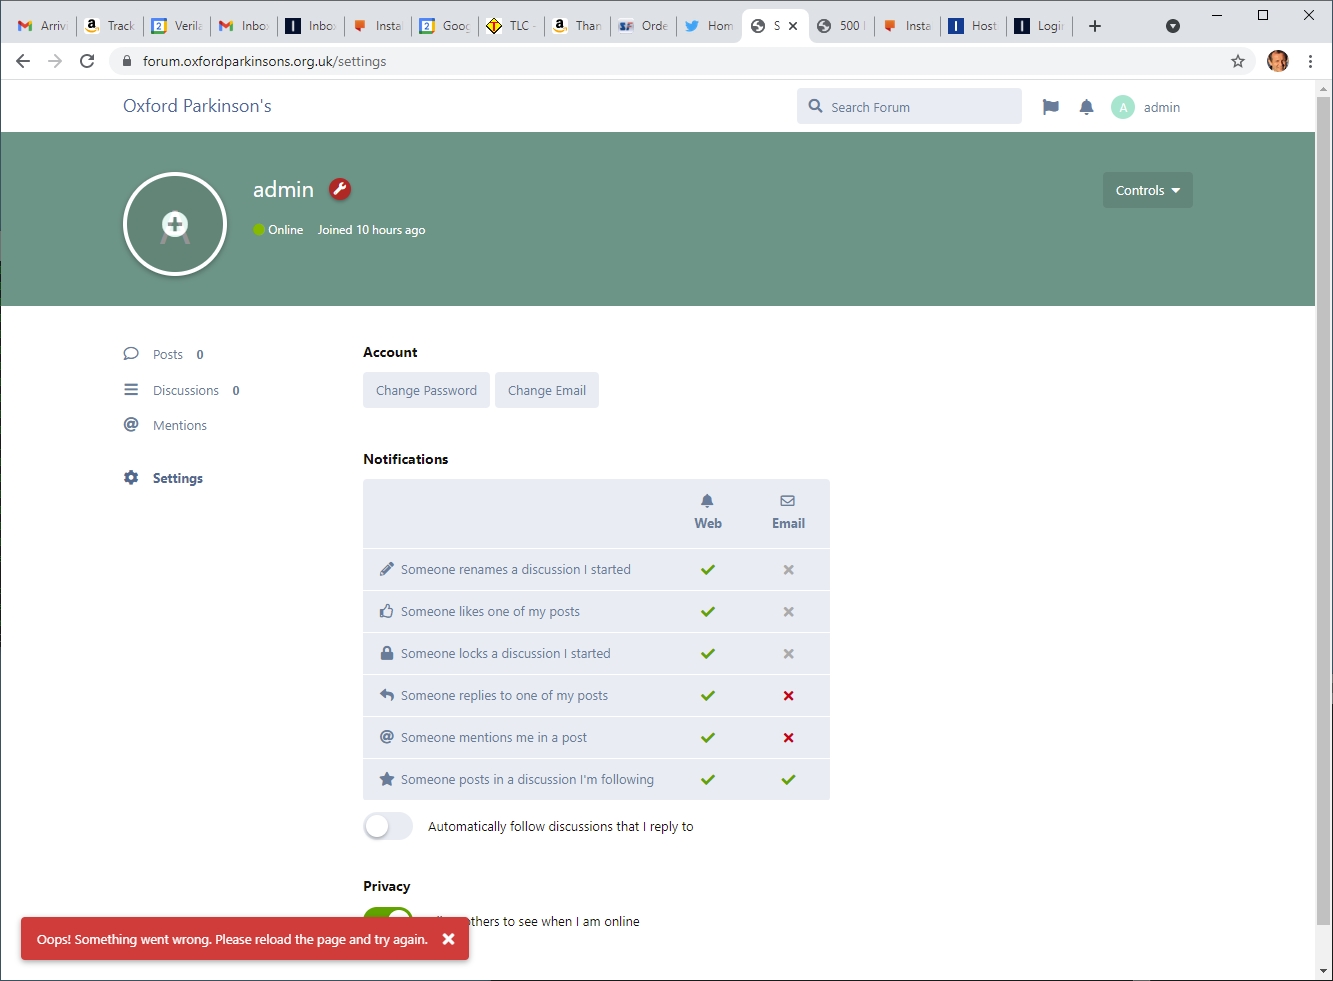Viewport: 1333px width, 981px height.
Task: Disable web notification for someone likes my posts
Action: [708, 612]
